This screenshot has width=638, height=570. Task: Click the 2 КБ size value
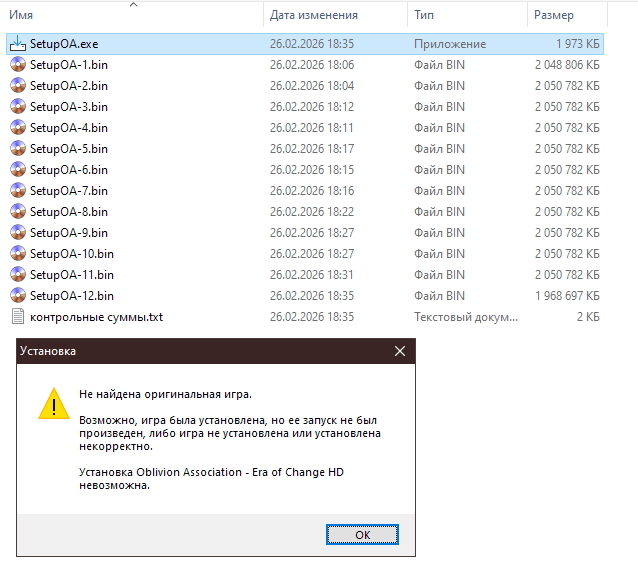click(588, 317)
